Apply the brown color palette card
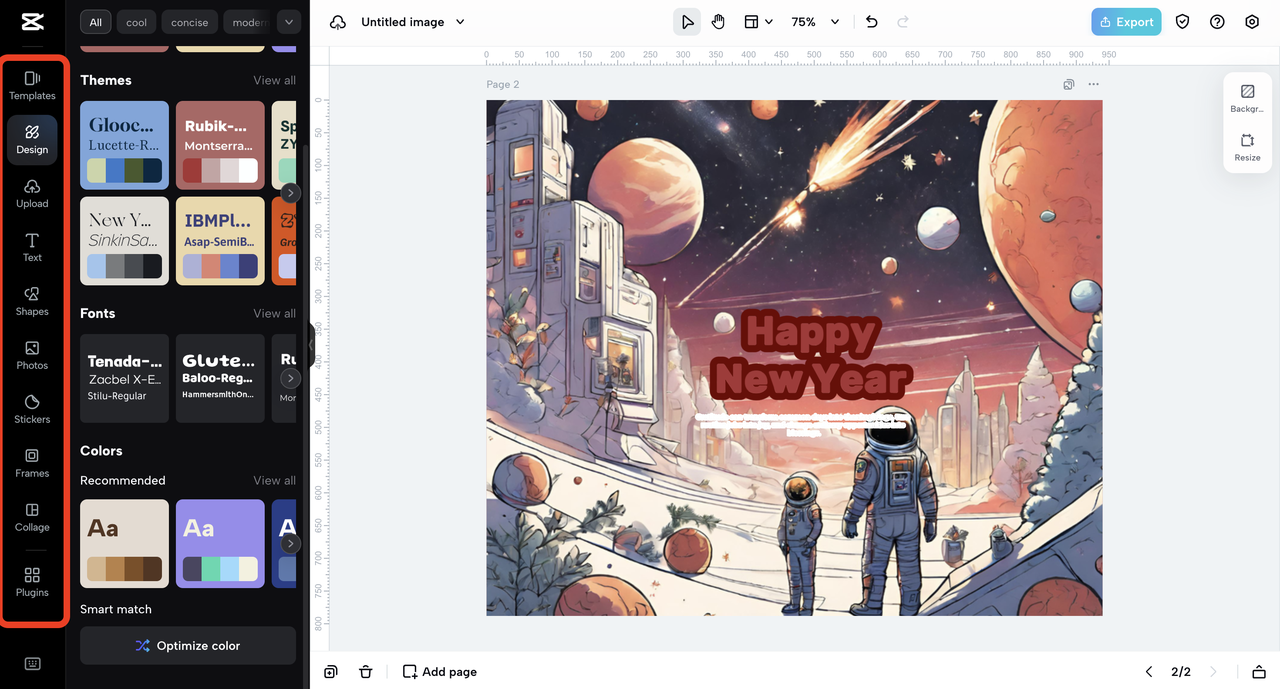Image resolution: width=1280 pixels, height=689 pixels. click(124, 544)
